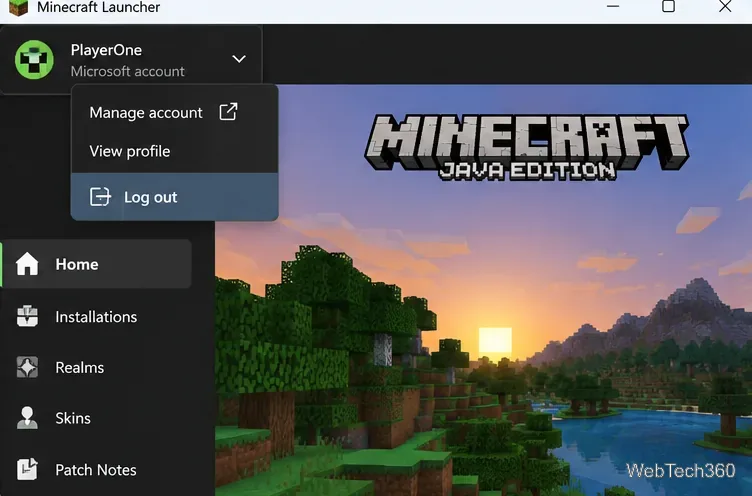This screenshot has width=752, height=496.
Task: Open the Realms section
Action: pyautogui.click(x=96, y=367)
